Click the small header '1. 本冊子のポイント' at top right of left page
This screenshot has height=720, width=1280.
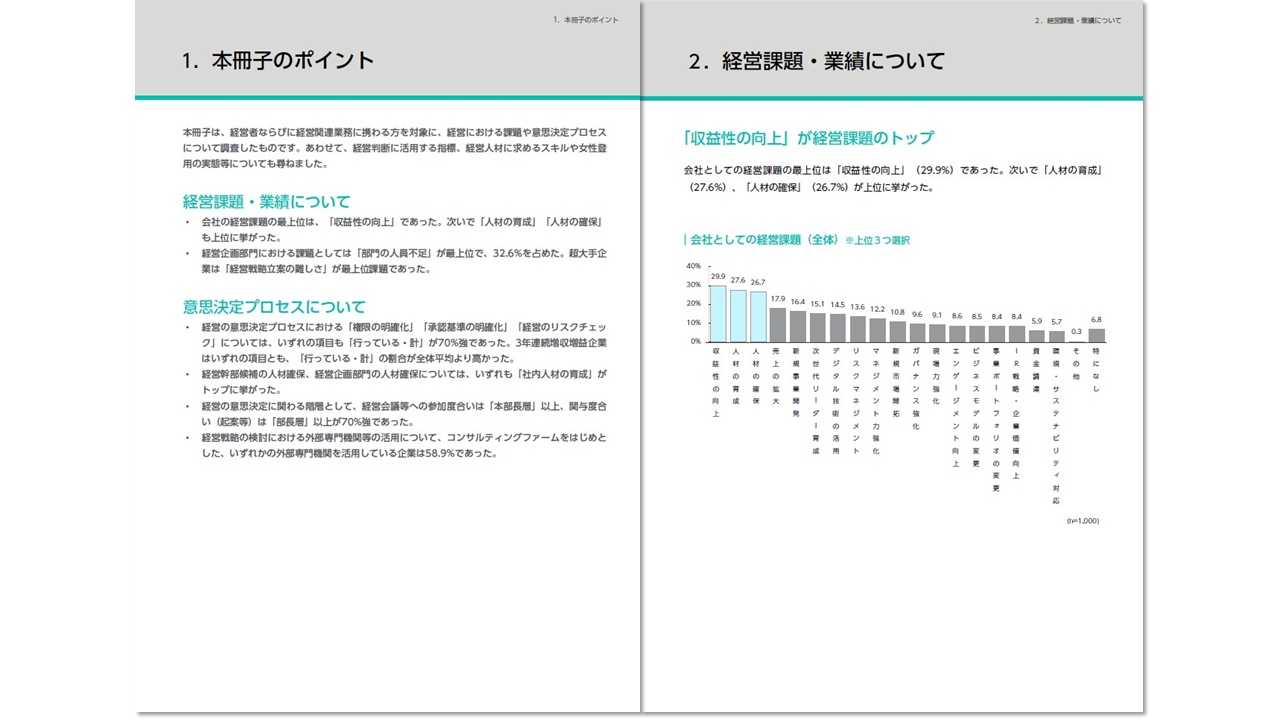click(x=585, y=20)
